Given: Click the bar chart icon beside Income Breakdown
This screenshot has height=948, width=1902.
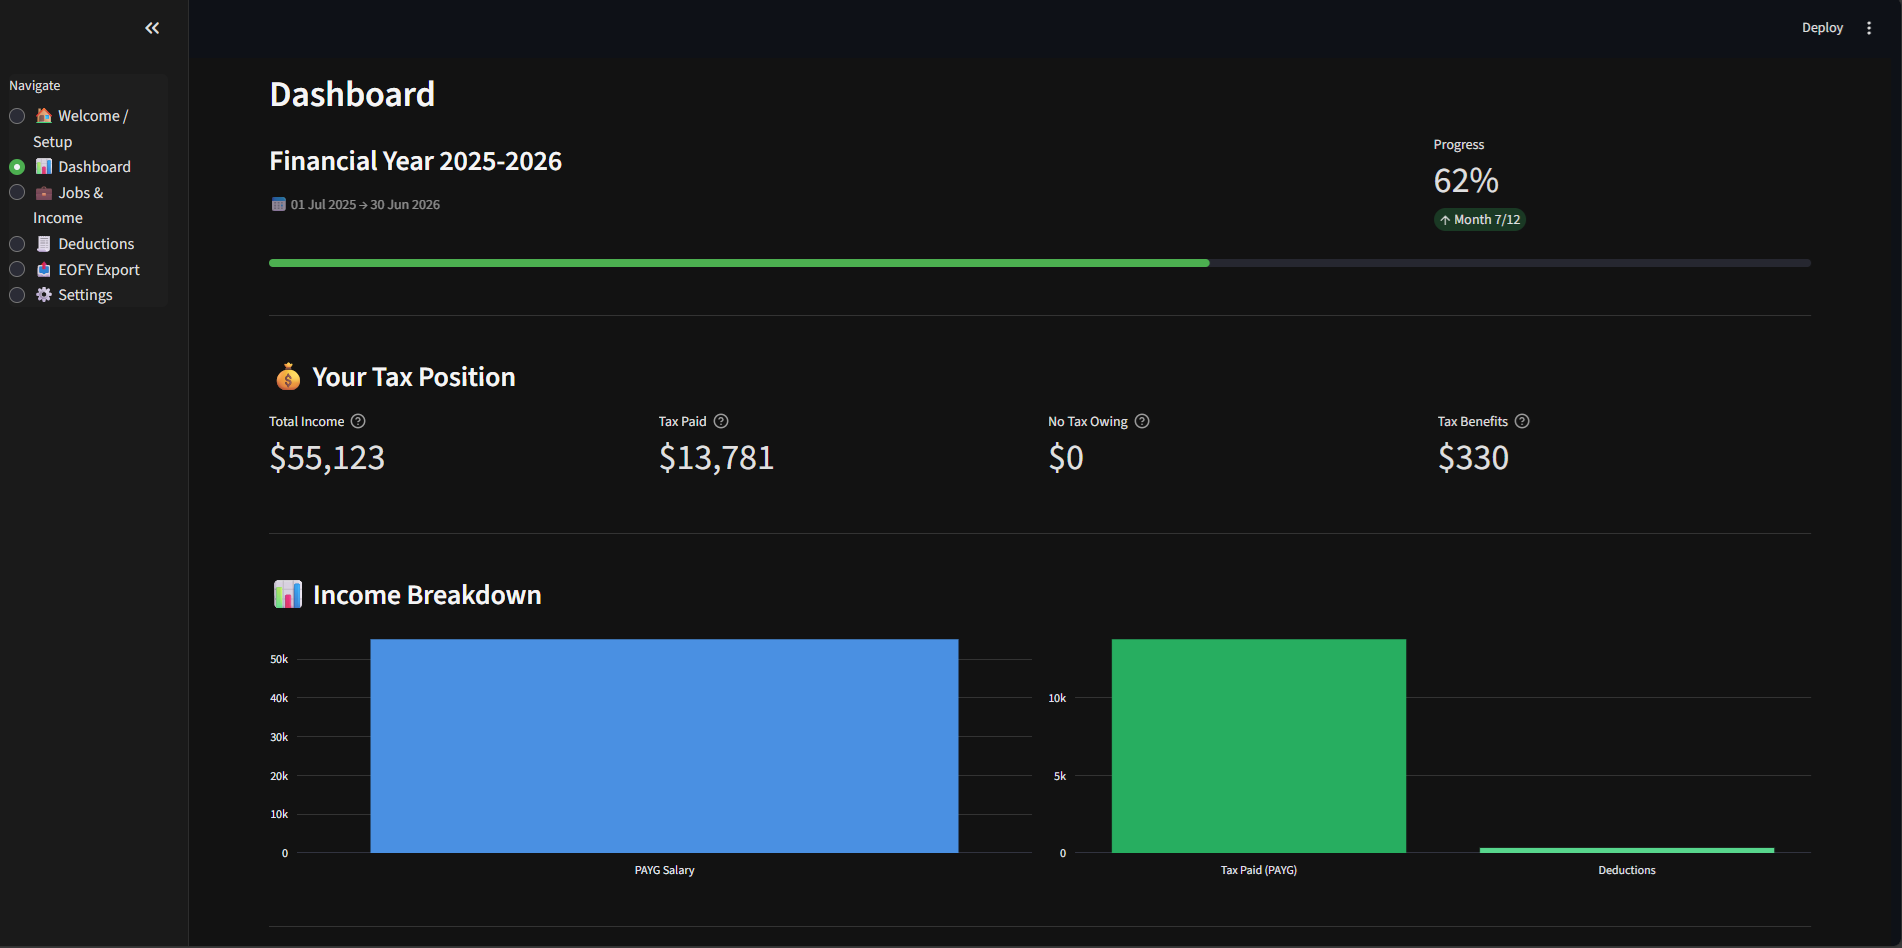Looking at the screenshot, I should pyautogui.click(x=288, y=594).
